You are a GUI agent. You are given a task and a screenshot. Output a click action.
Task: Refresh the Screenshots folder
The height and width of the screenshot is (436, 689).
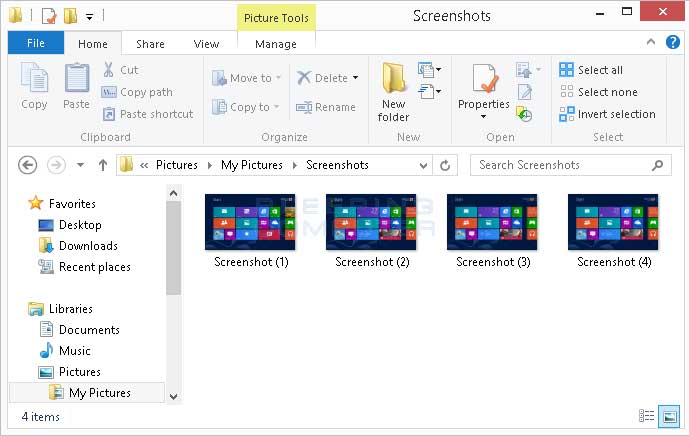[x=445, y=165]
